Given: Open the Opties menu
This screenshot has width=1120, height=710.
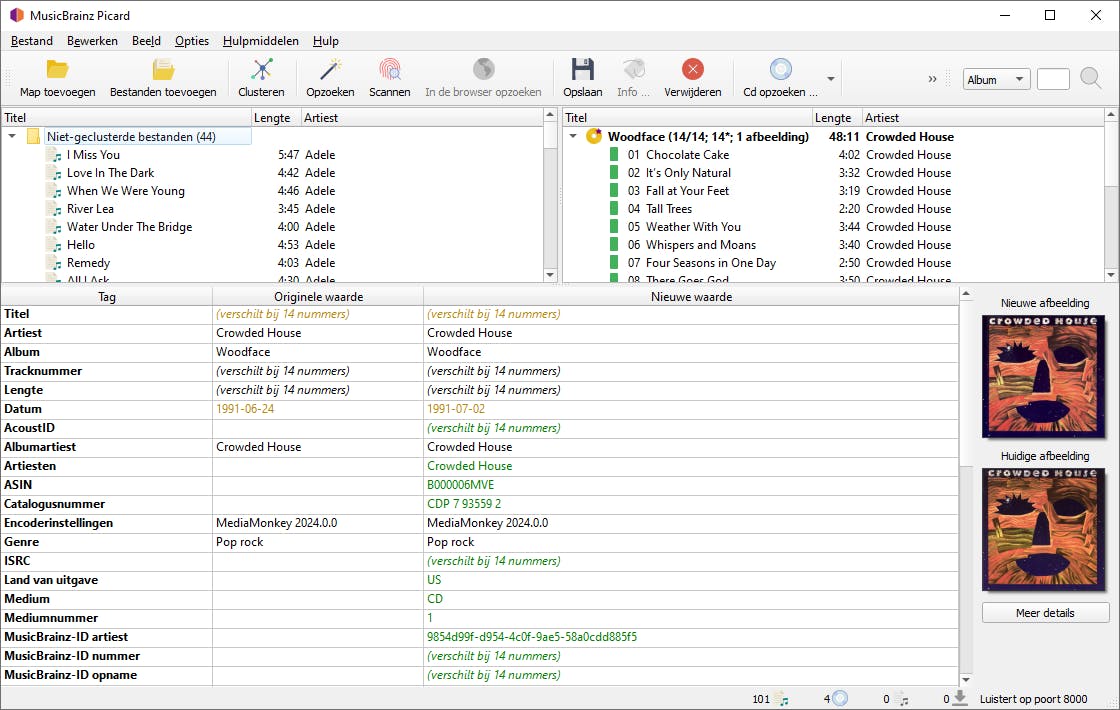Looking at the screenshot, I should (x=192, y=41).
